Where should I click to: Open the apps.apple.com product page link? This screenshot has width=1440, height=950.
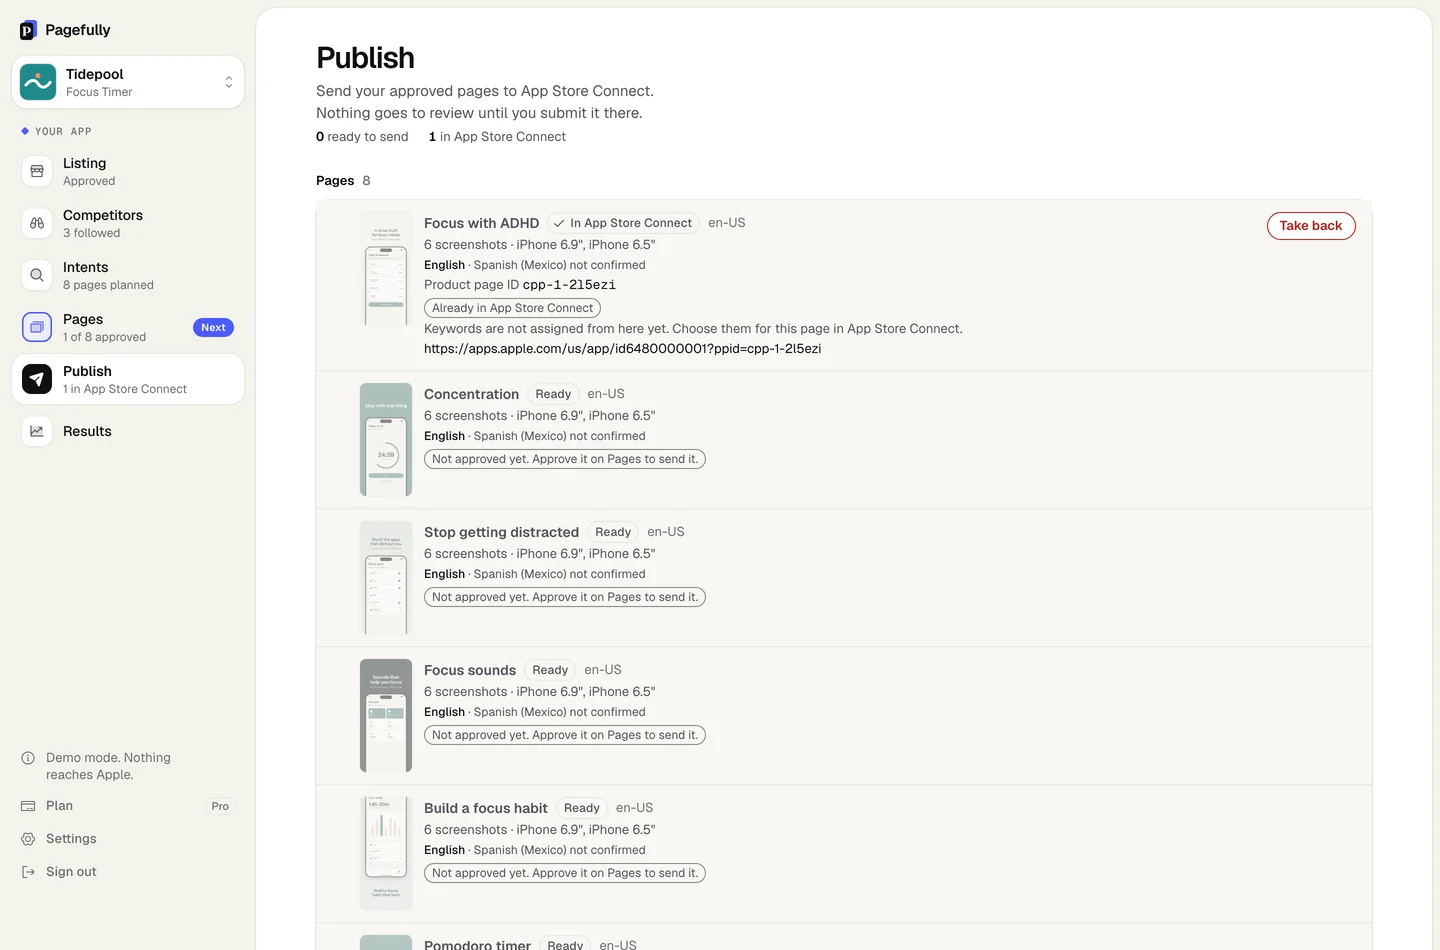click(622, 349)
